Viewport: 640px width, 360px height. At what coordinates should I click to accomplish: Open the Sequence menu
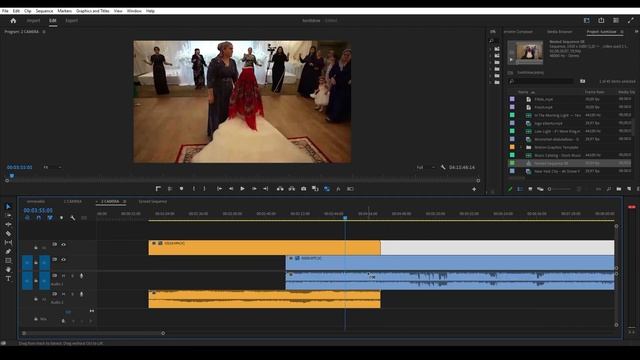tap(44, 11)
